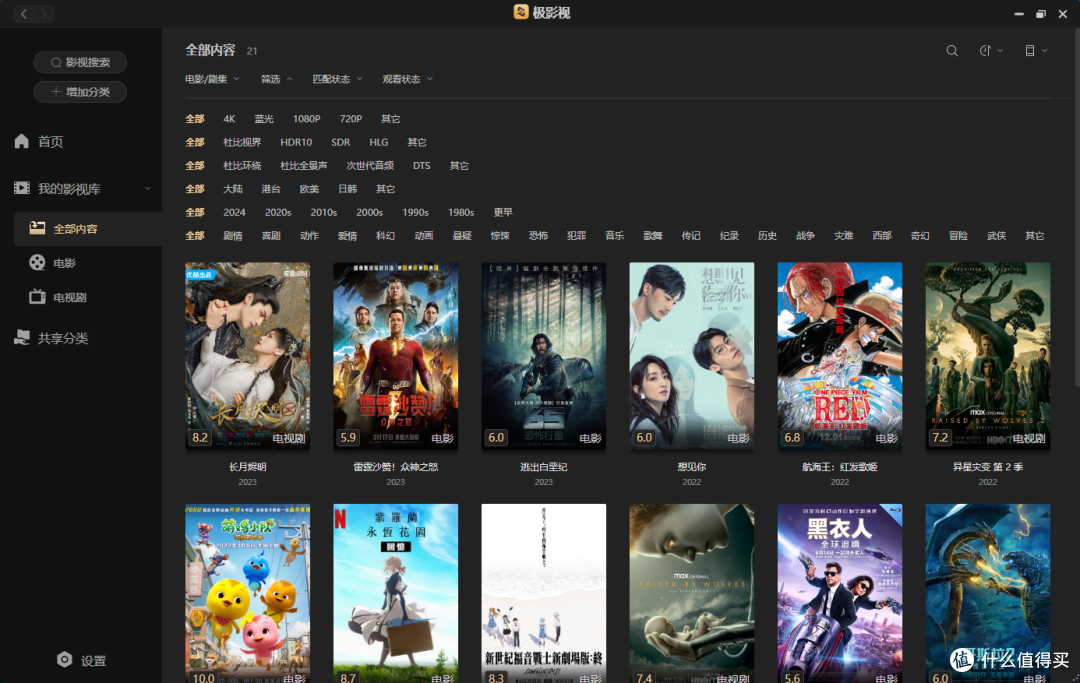
Task: Filter by year 2024
Action: click(234, 213)
